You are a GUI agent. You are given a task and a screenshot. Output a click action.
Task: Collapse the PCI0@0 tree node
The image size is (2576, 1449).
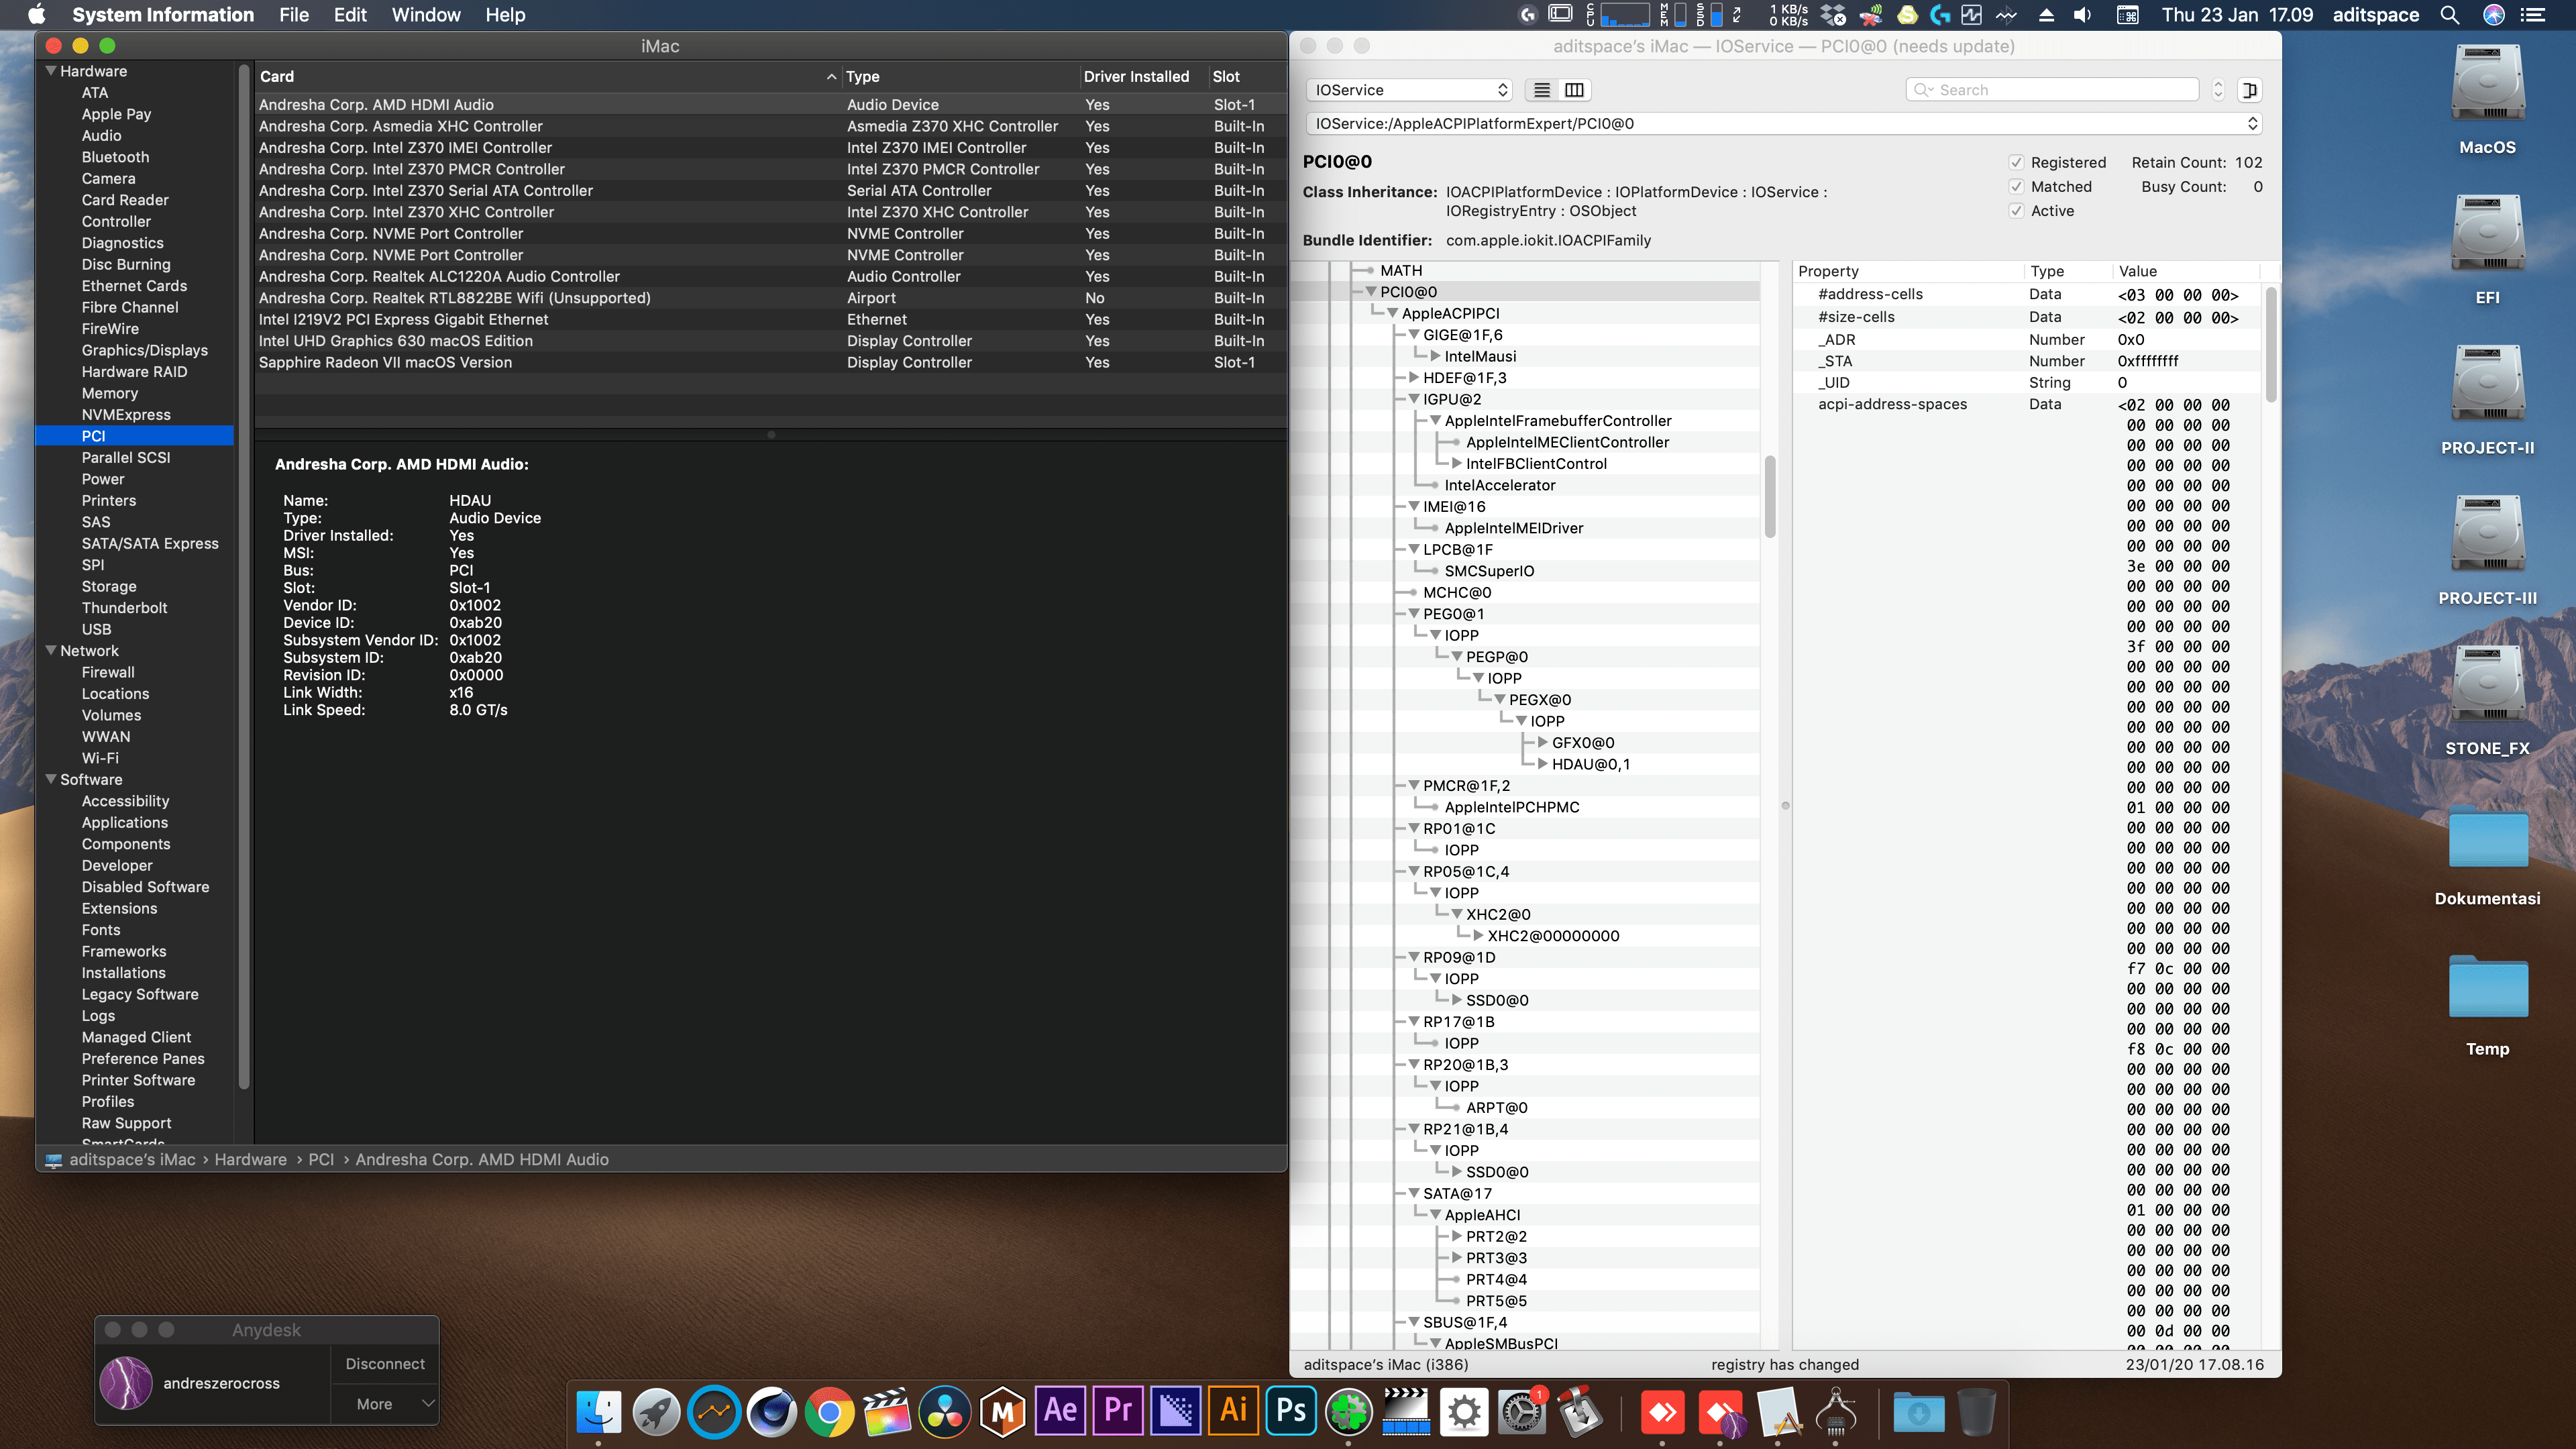[1371, 292]
